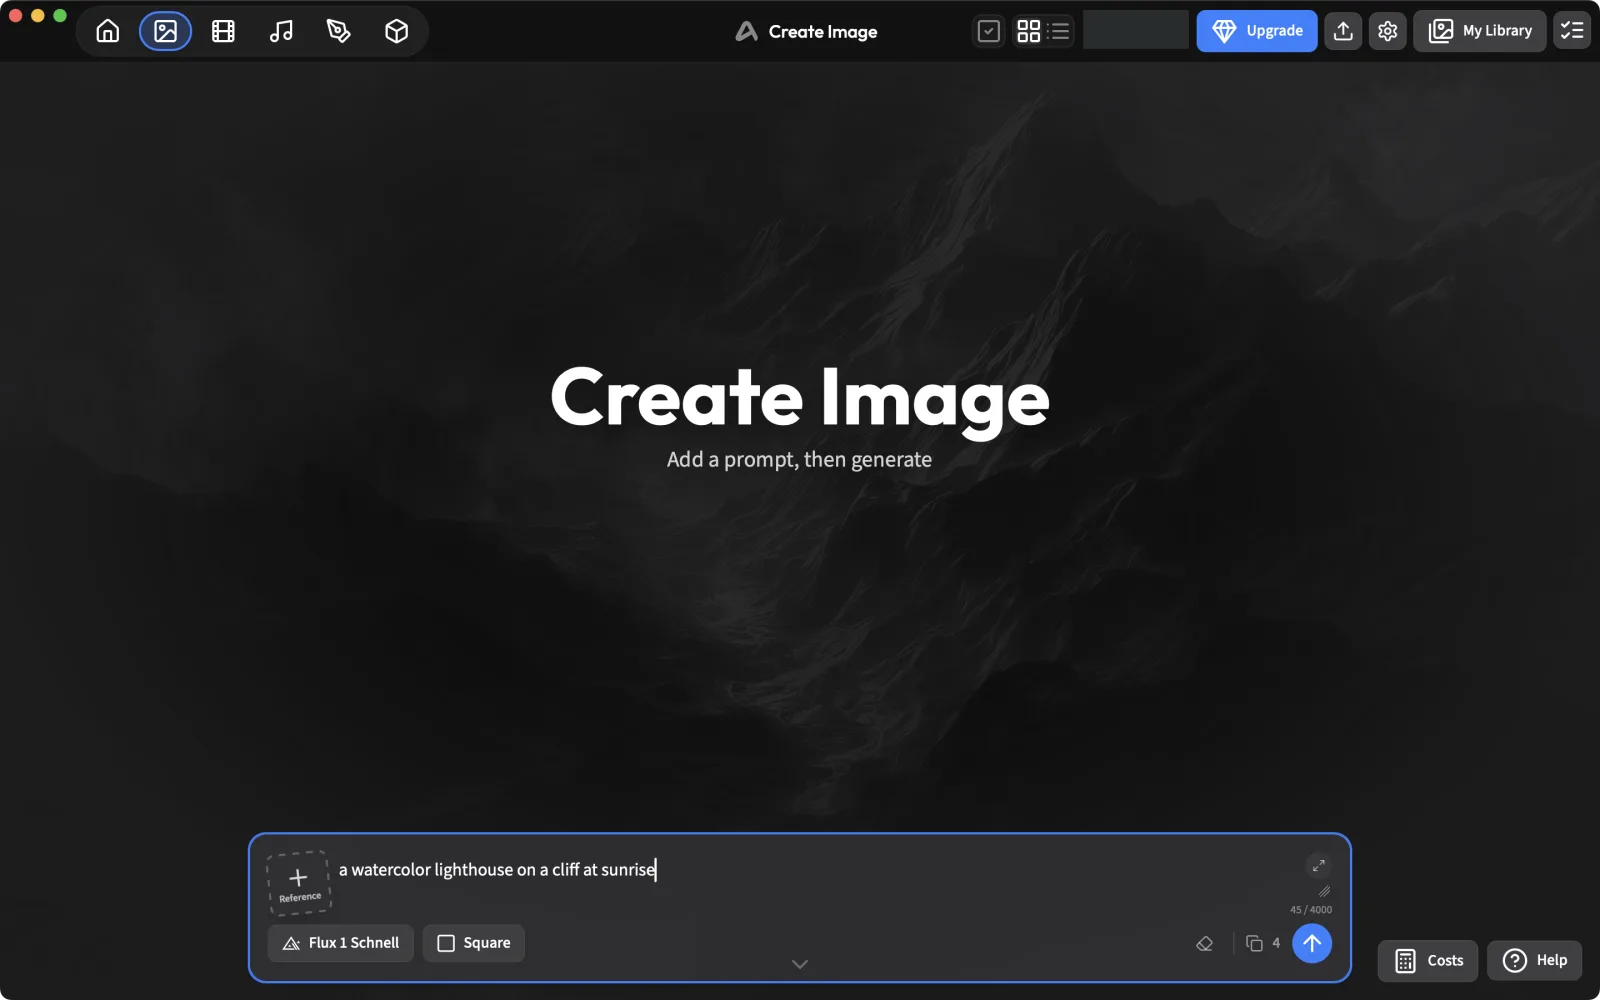This screenshot has width=1600, height=1000.
Task: Click the empty search field in toolbar
Action: [x=1136, y=30]
